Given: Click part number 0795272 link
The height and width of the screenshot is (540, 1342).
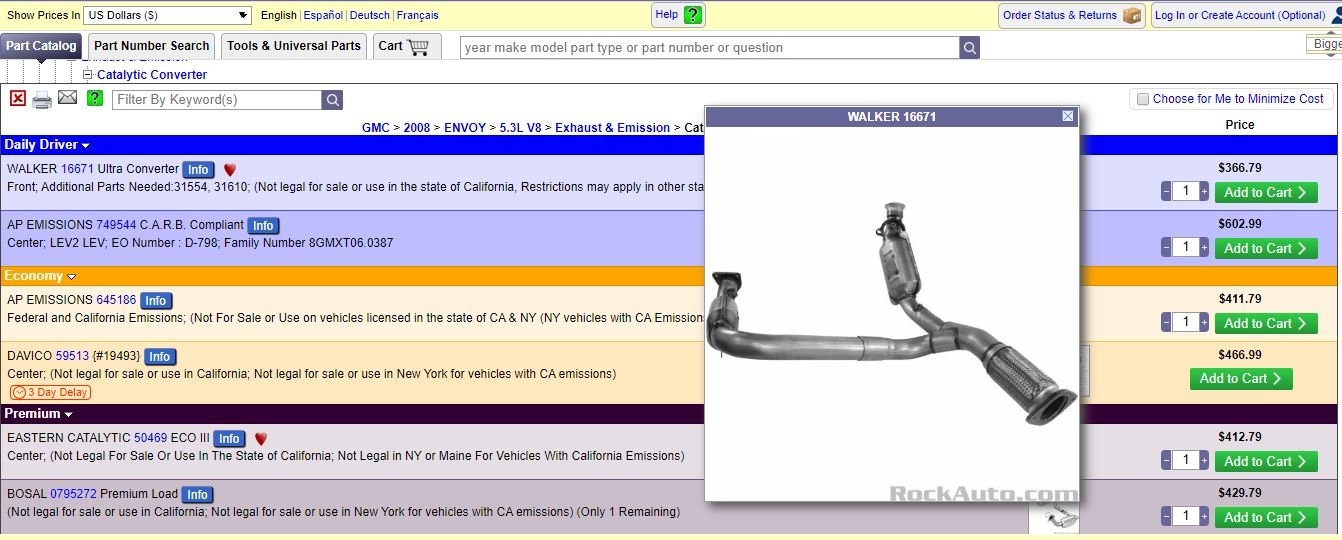Looking at the screenshot, I should (71, 494).
